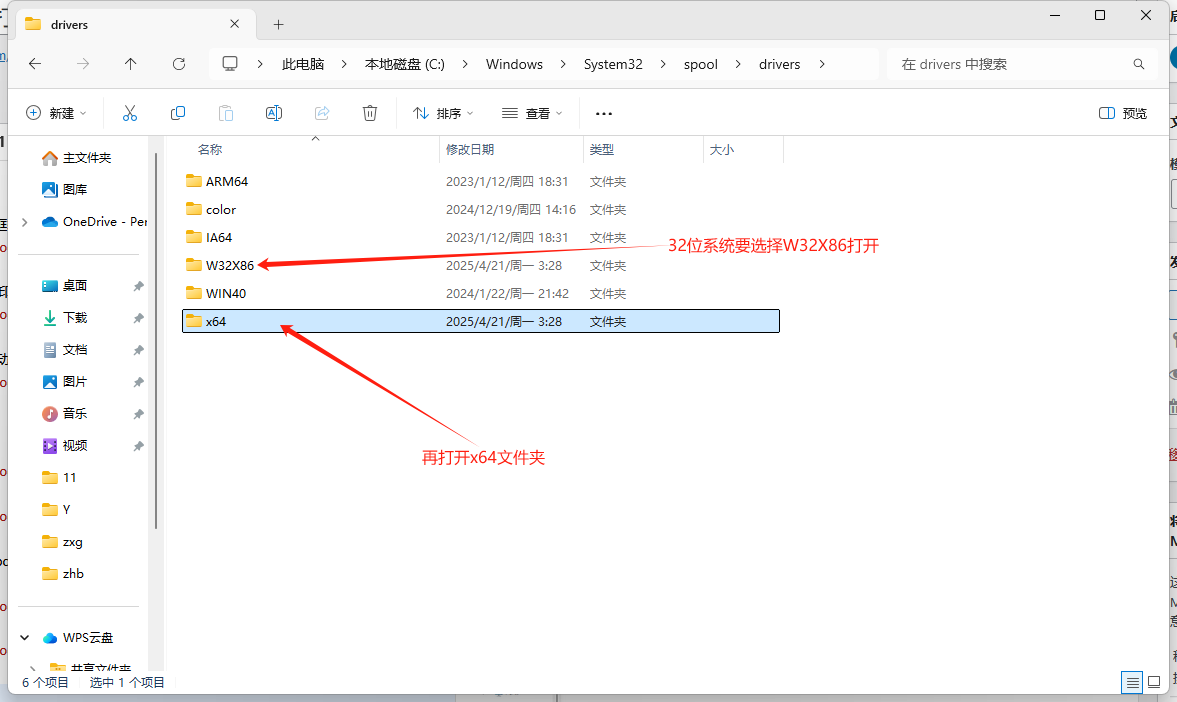Click spool breadcrumb in address bar
Image resolution: width=1177 pixels, height=702 pixels.
click(700, 65)
